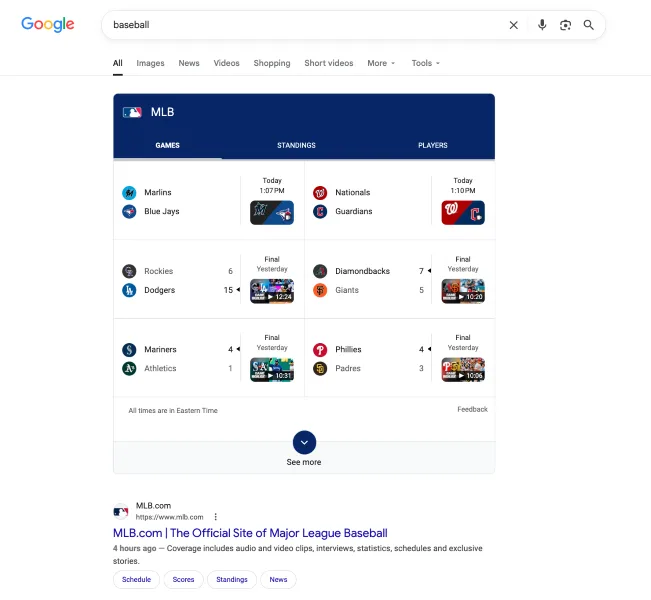651x600 pixels.
Task: Click the Padres team logo
Action: (x=320, y=368)
